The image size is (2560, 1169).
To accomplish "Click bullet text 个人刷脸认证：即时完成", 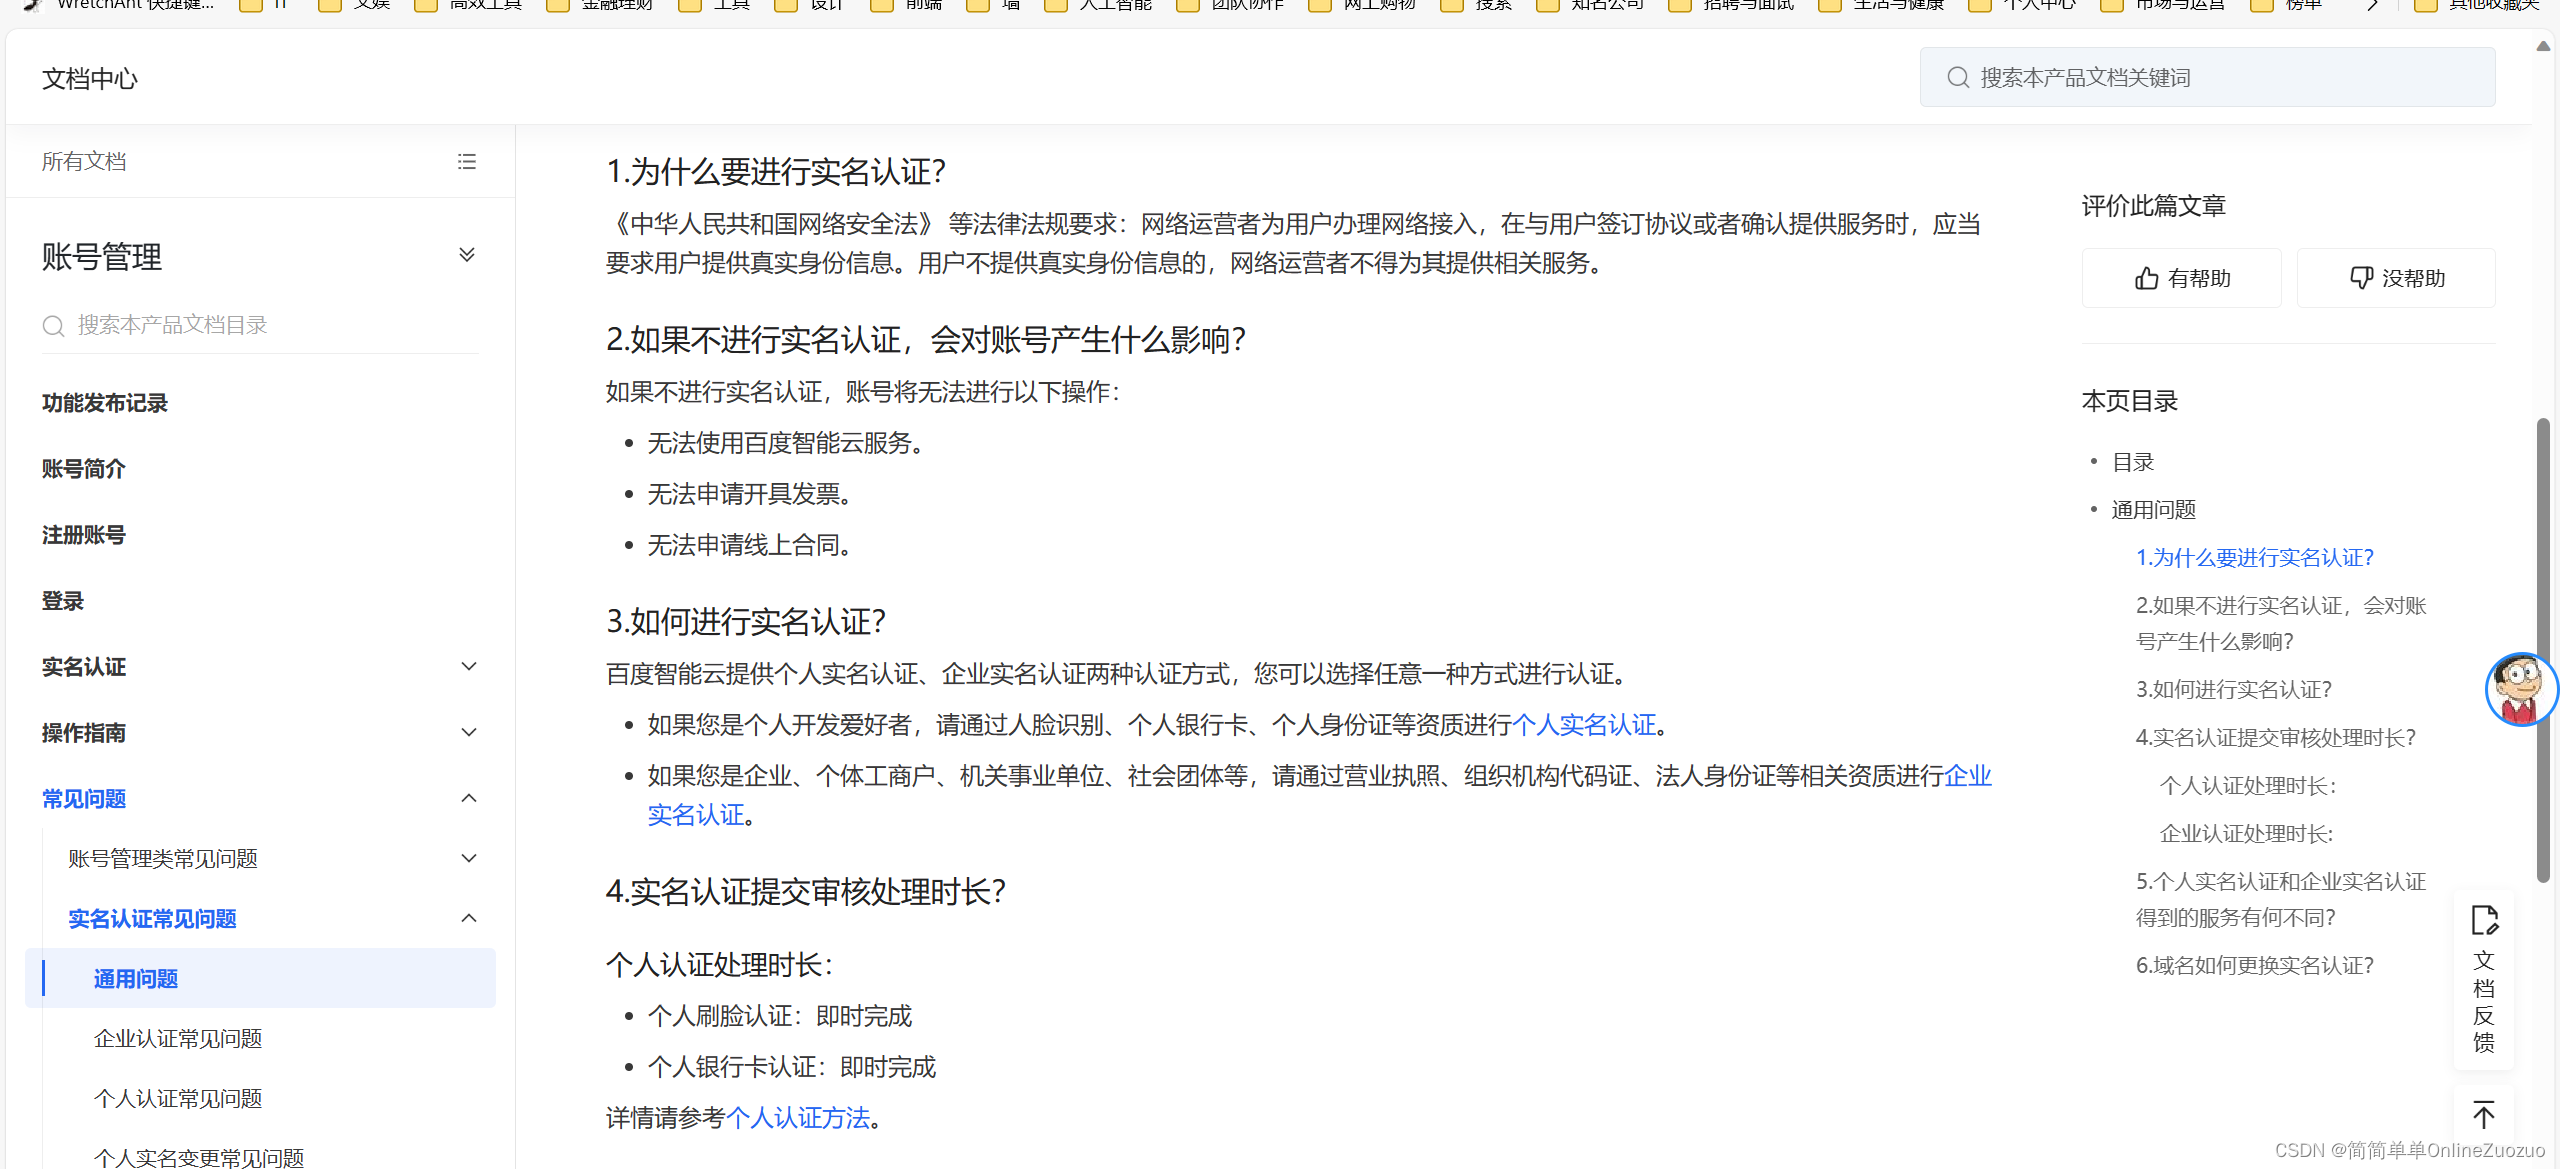I will pos(780,1016).
